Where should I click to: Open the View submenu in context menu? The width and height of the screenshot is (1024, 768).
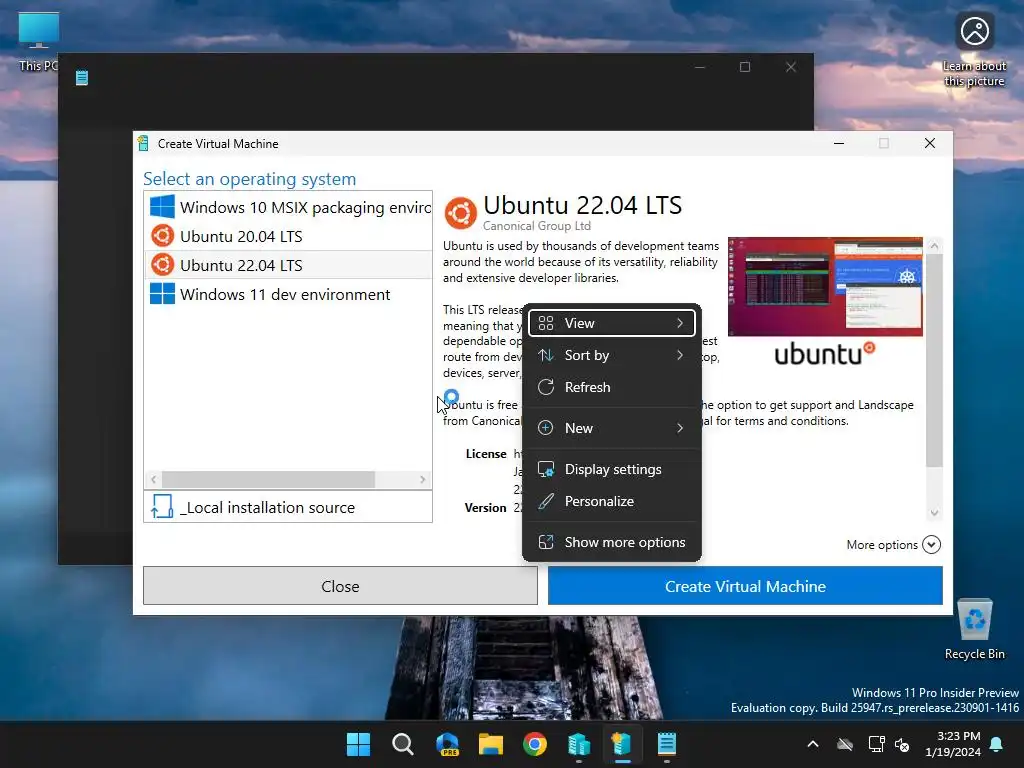611,323
